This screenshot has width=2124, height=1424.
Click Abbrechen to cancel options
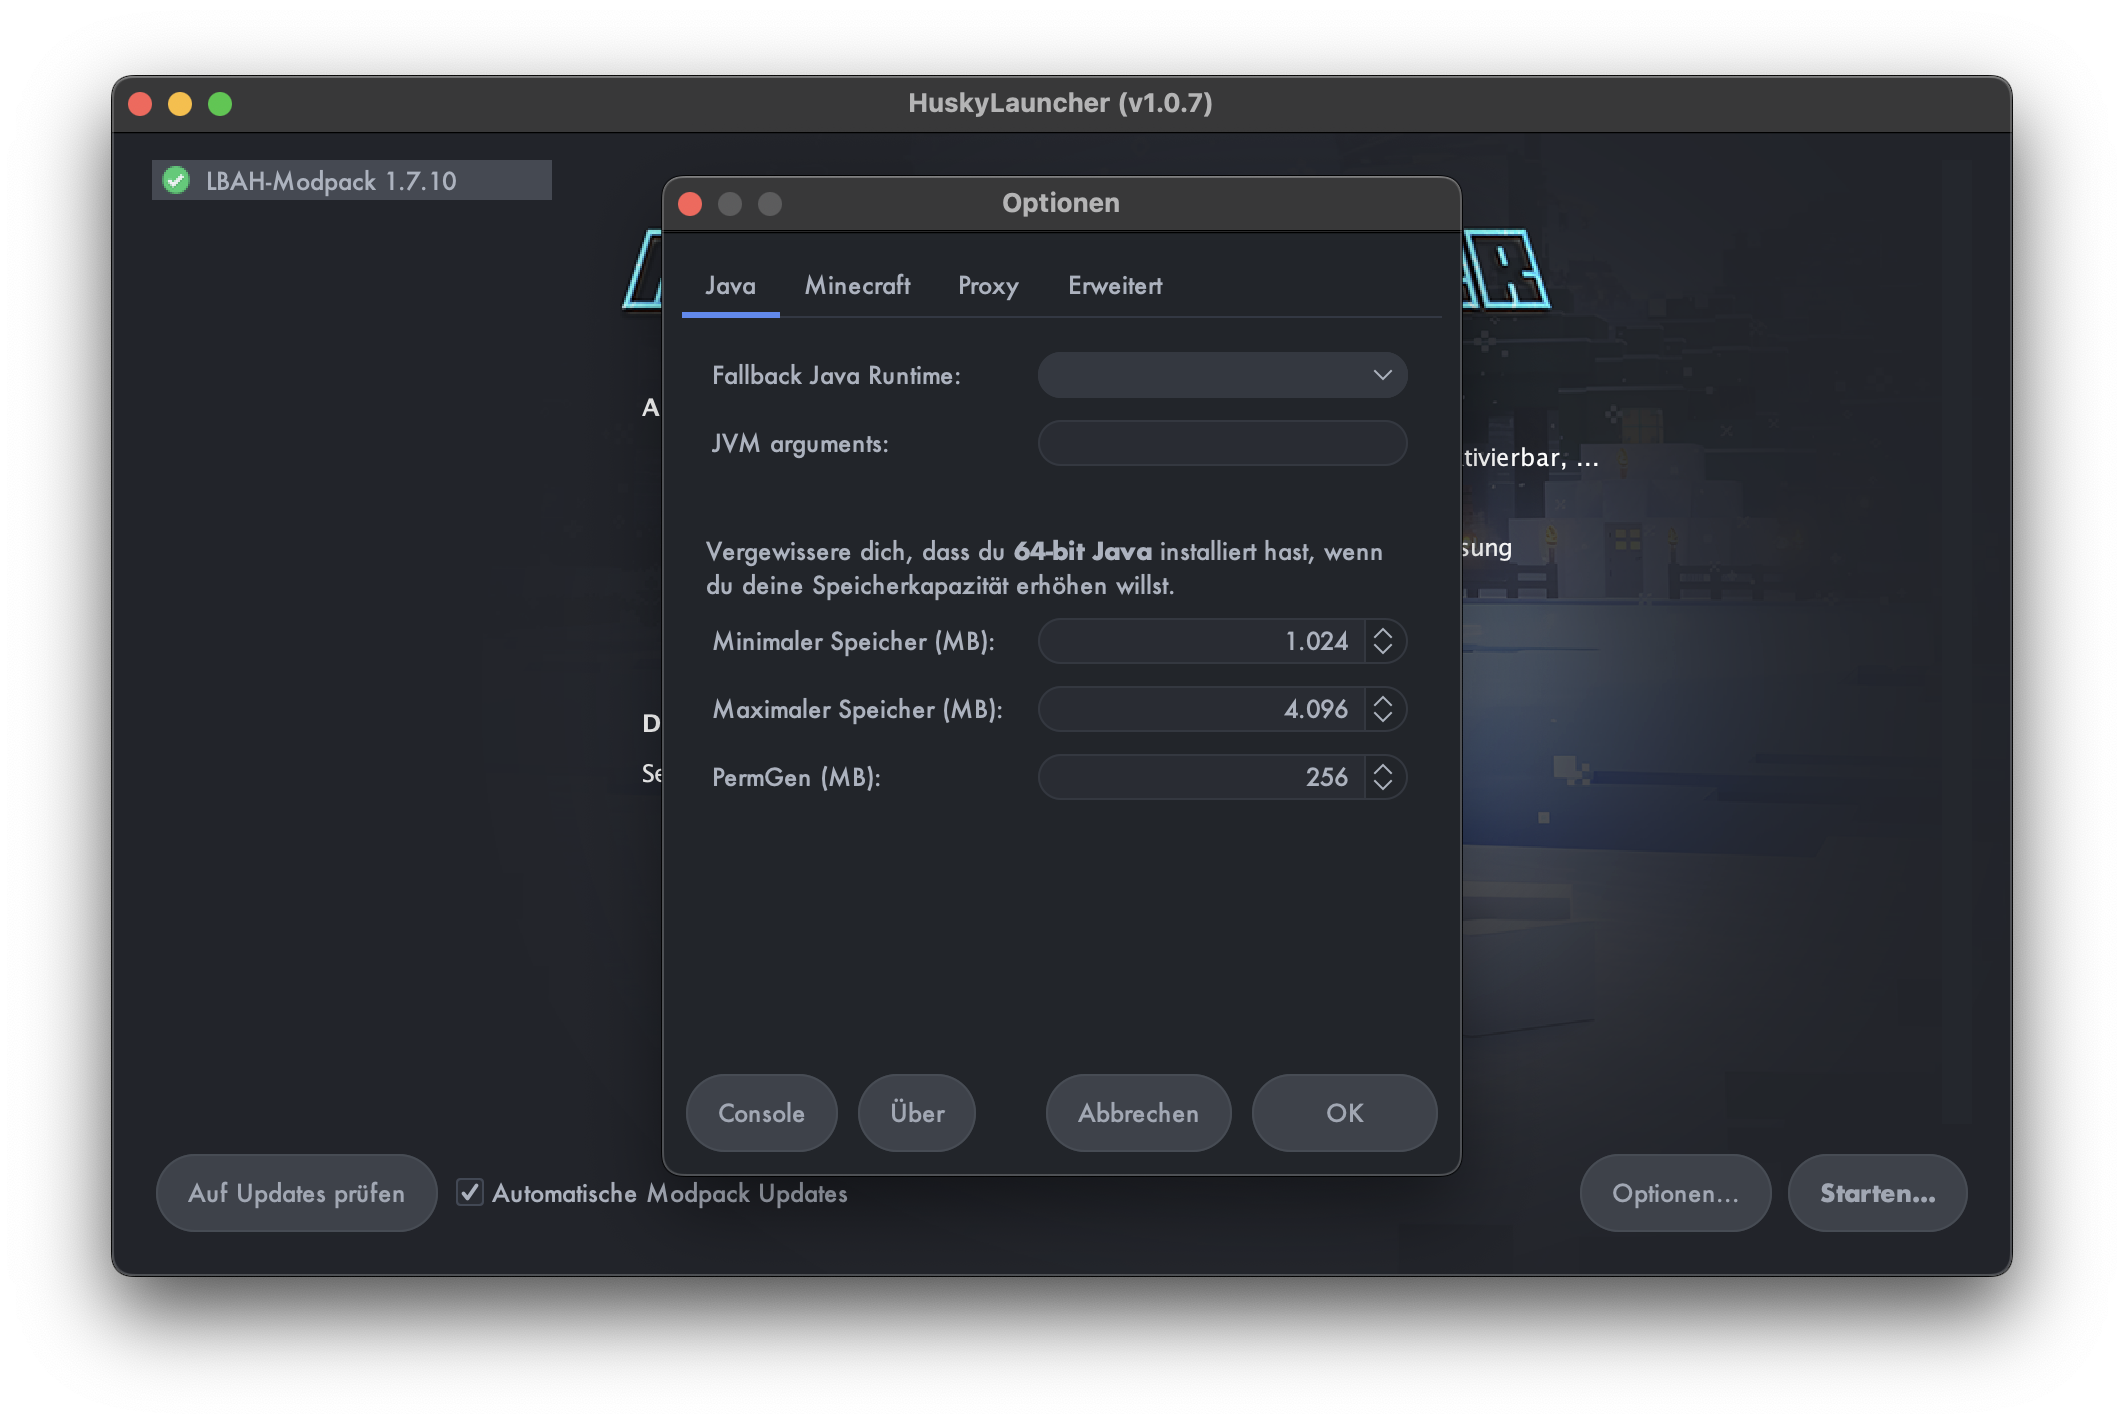click(1138, 1113)
